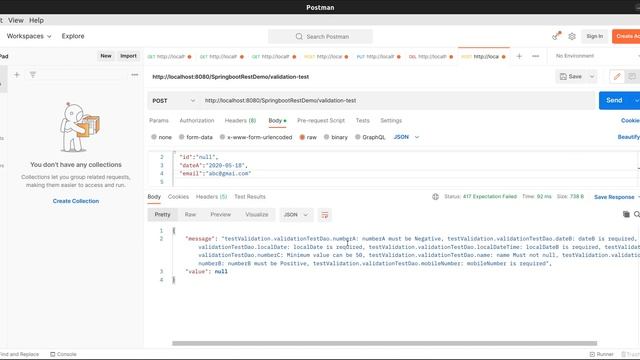Switch to response Cookies tab
The image size is (640, 360).
[178, 197]
